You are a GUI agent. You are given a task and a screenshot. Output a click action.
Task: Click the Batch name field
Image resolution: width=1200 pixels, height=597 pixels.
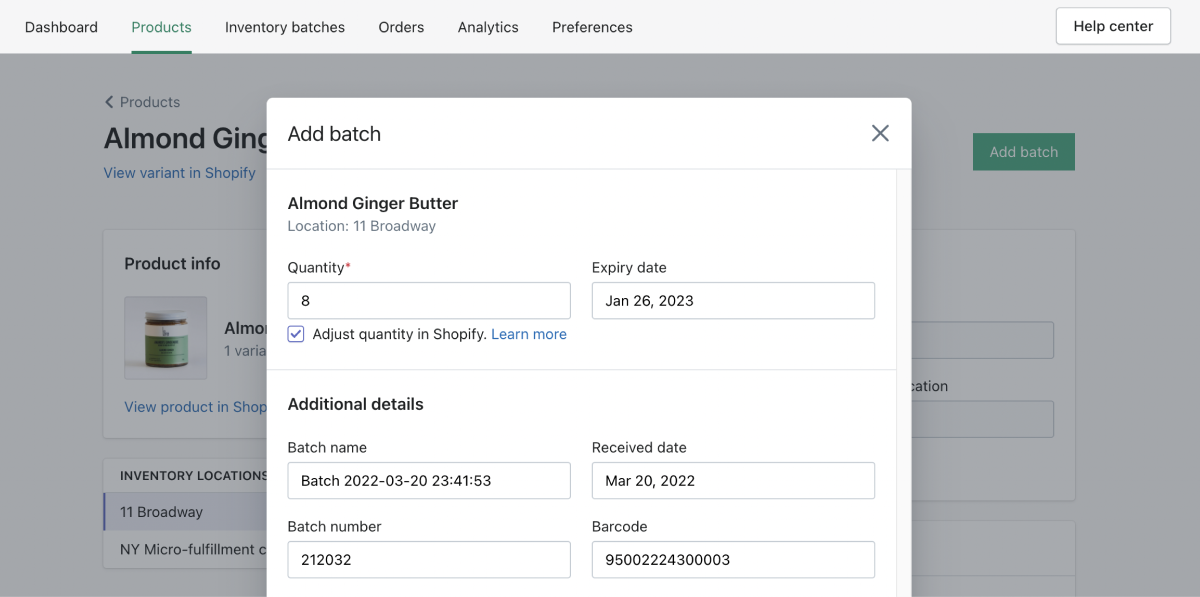click(429, 481)
